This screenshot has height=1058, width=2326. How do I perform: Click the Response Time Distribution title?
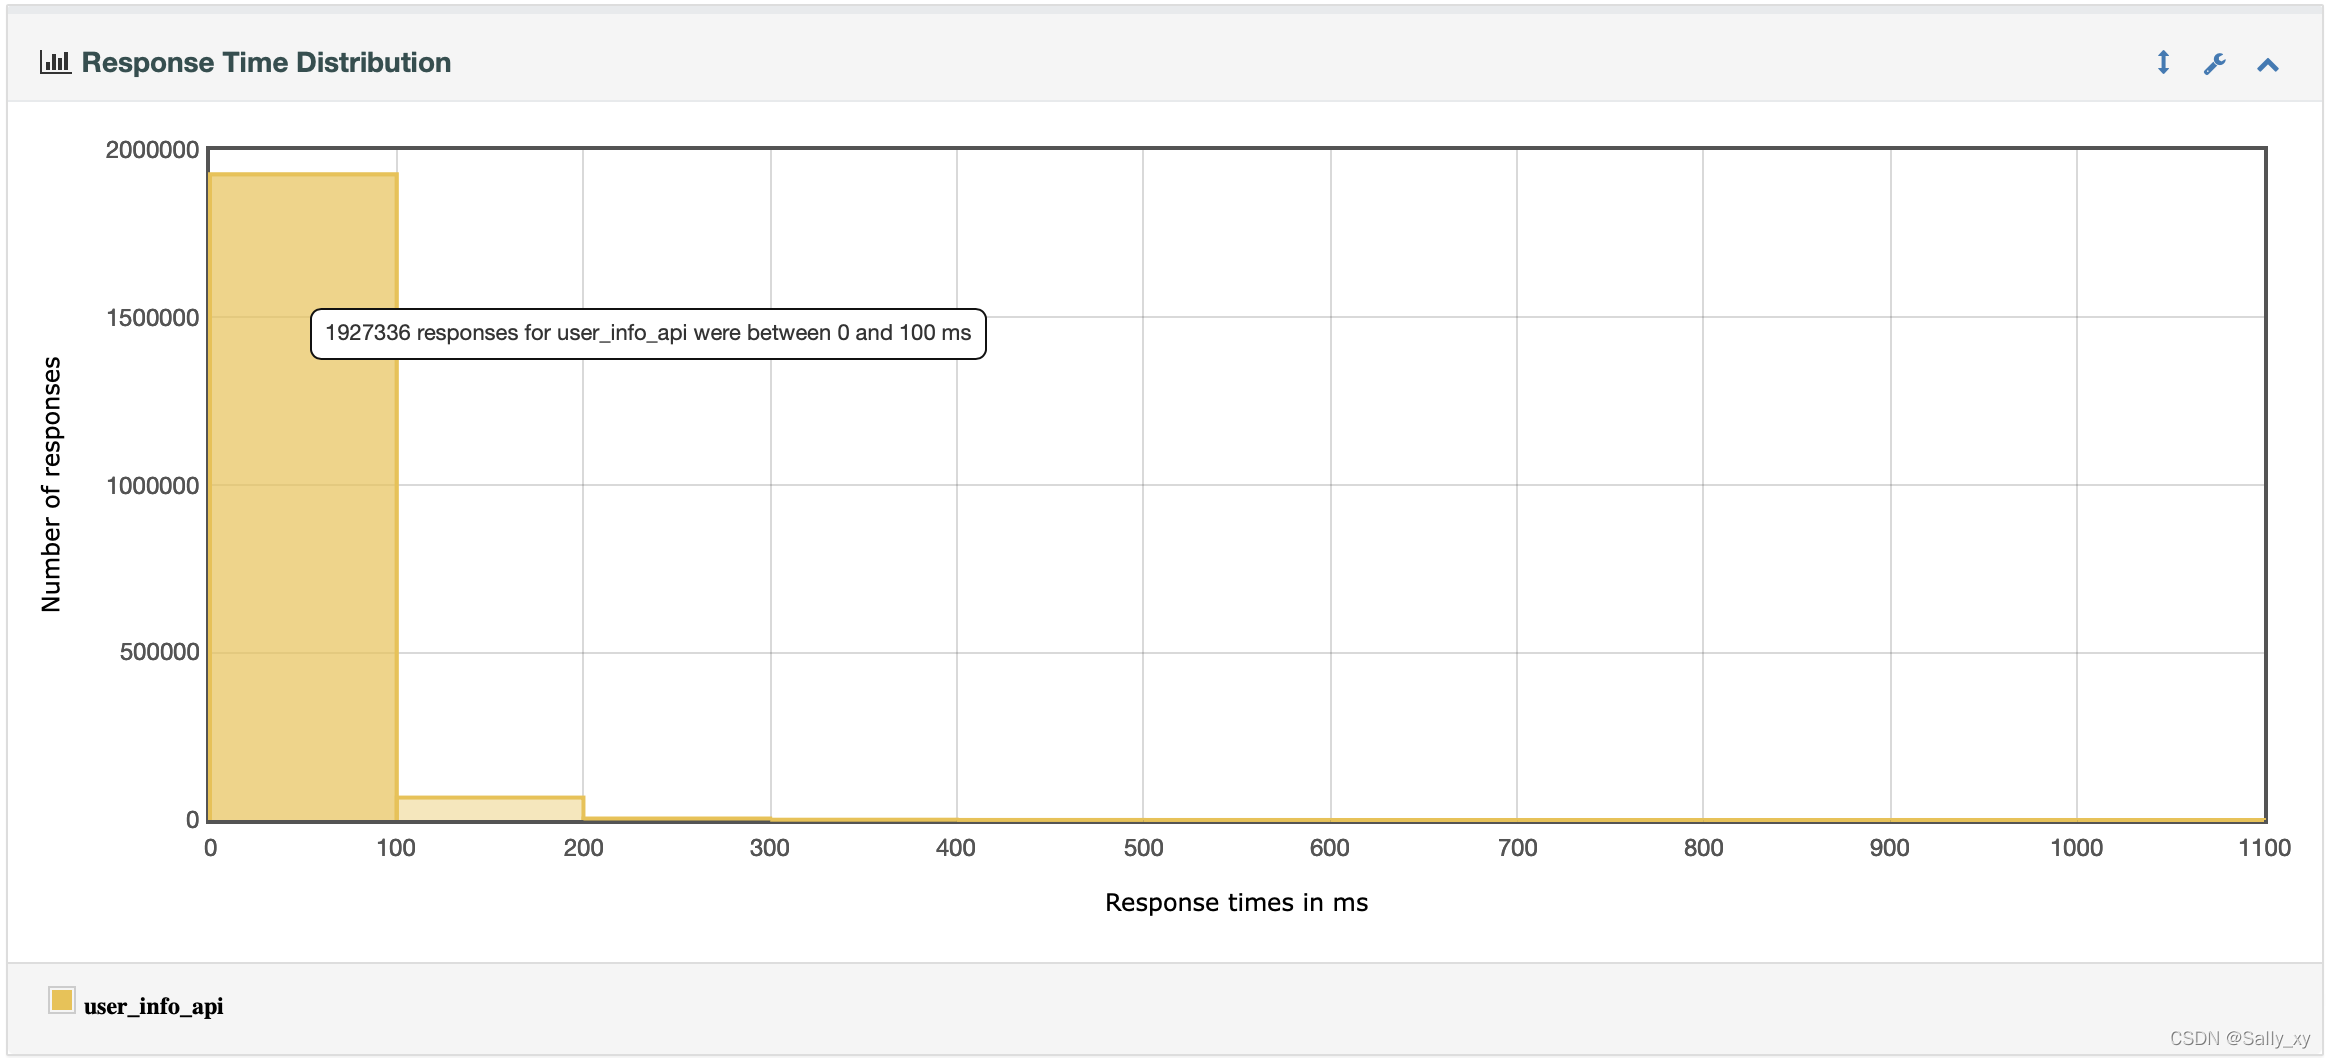point(266,62)
